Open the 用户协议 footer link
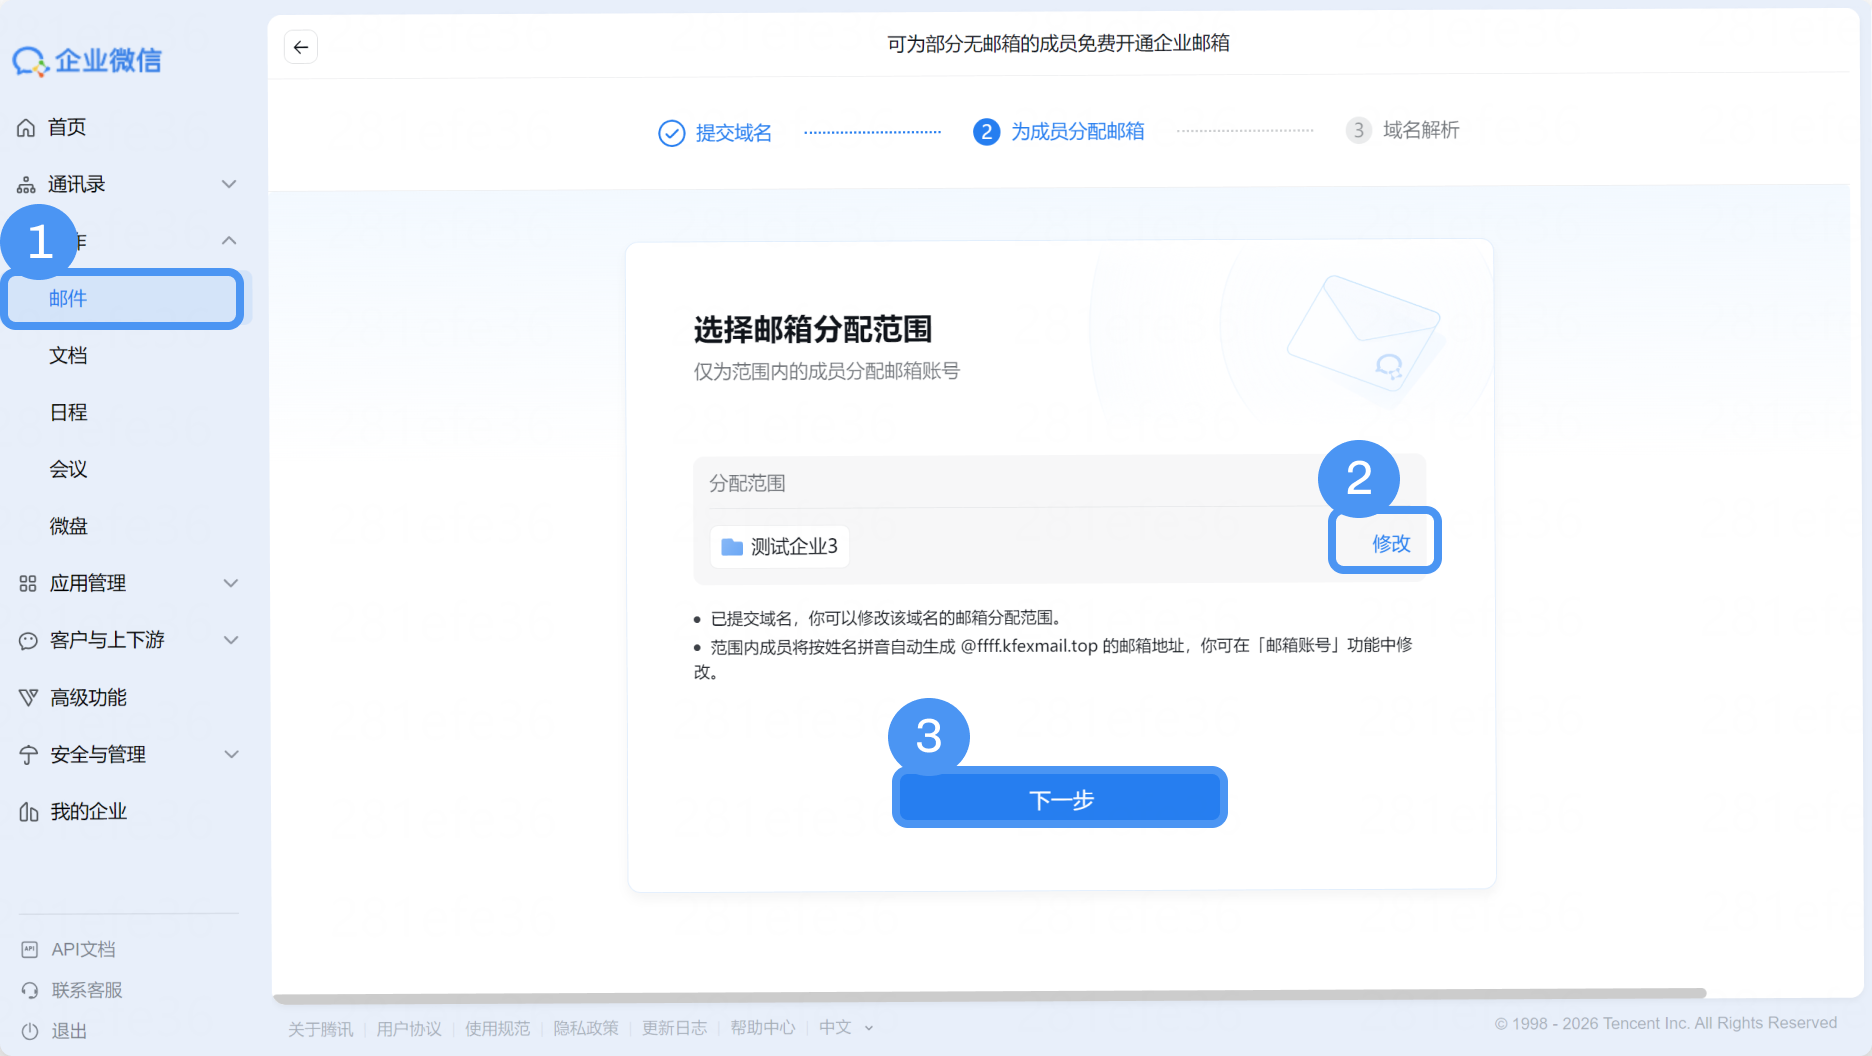Viewport: 1872px width, 1056px height. click(409, 1028)
